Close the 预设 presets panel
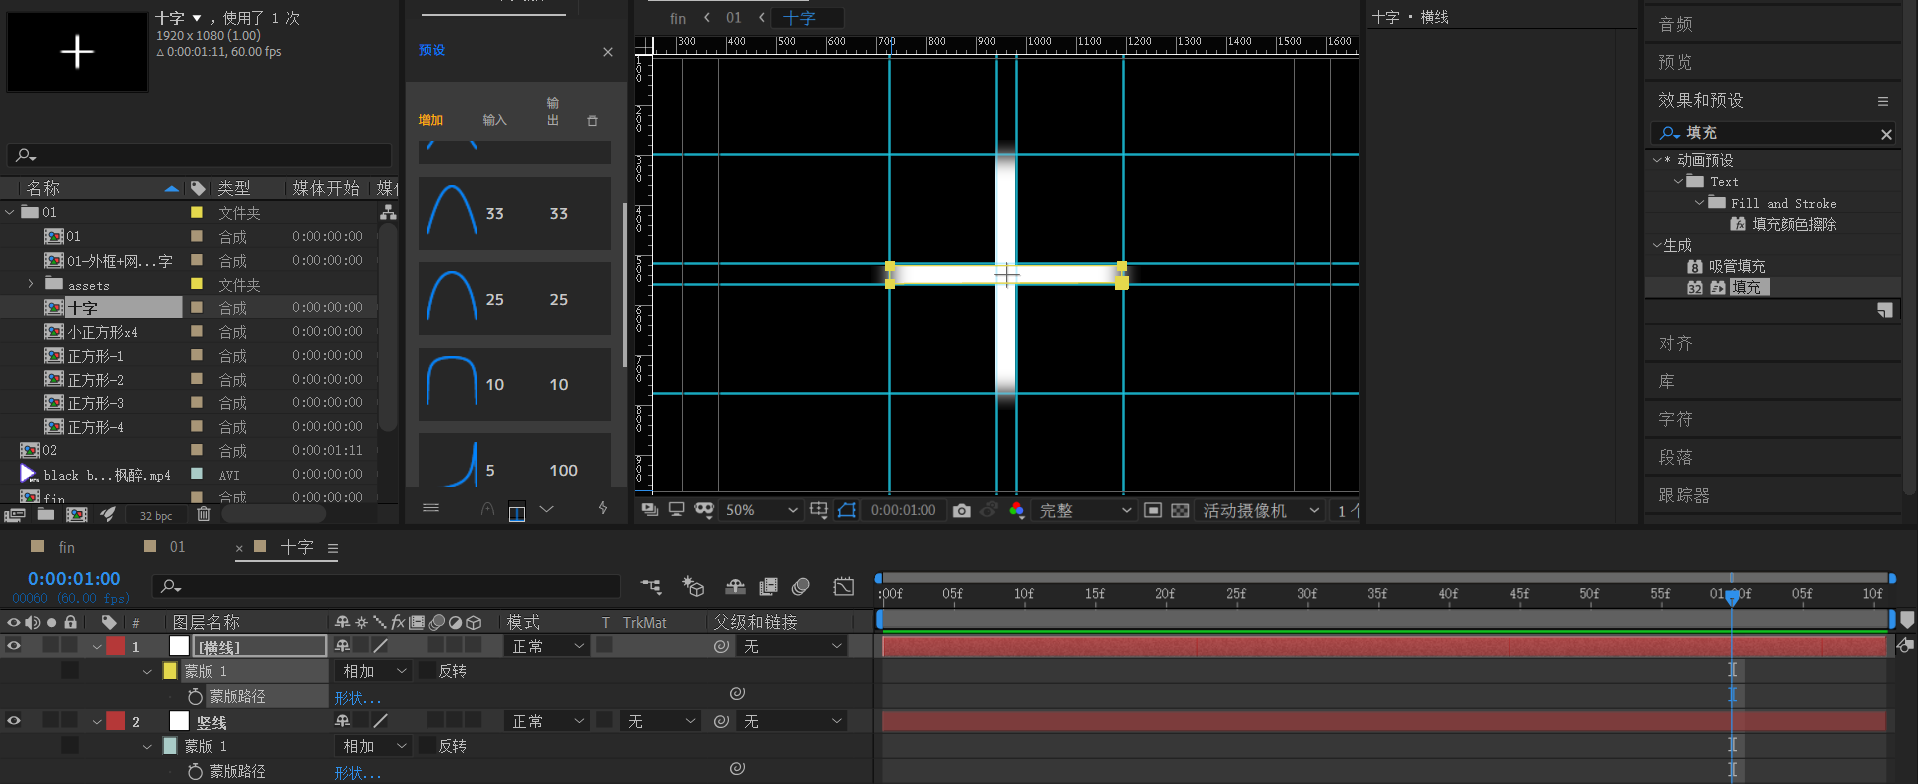 pos(608,52)
